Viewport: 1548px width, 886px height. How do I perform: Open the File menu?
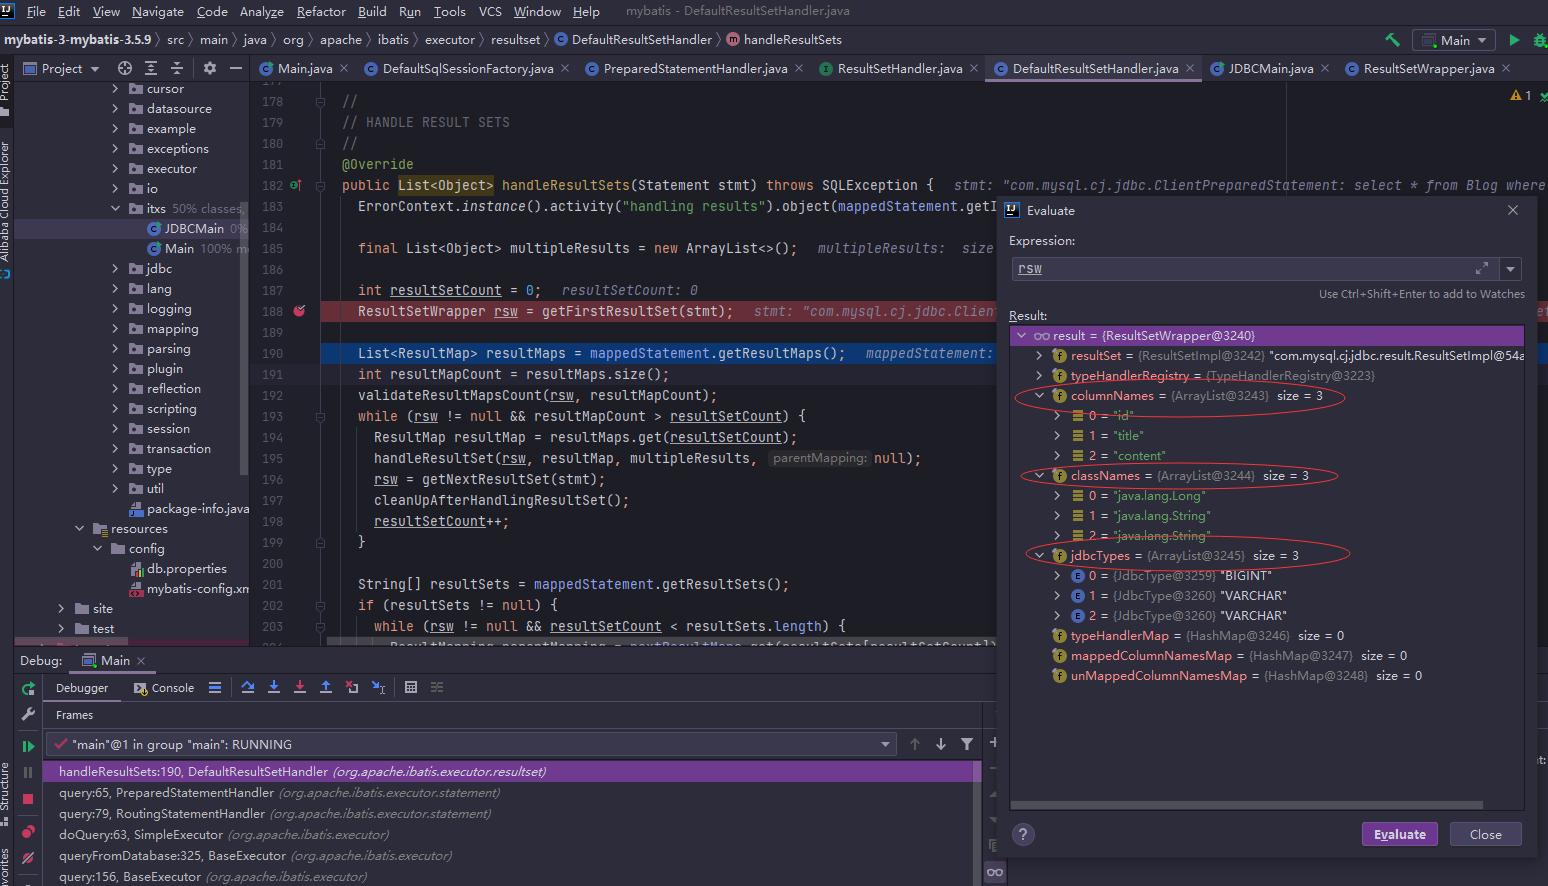(x=36, y=11)
